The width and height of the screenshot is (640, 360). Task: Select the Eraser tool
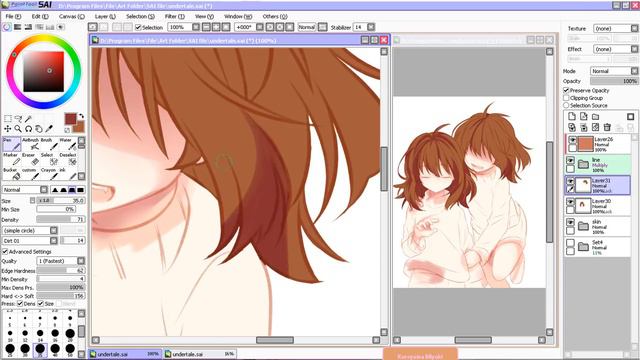(30, 159)
